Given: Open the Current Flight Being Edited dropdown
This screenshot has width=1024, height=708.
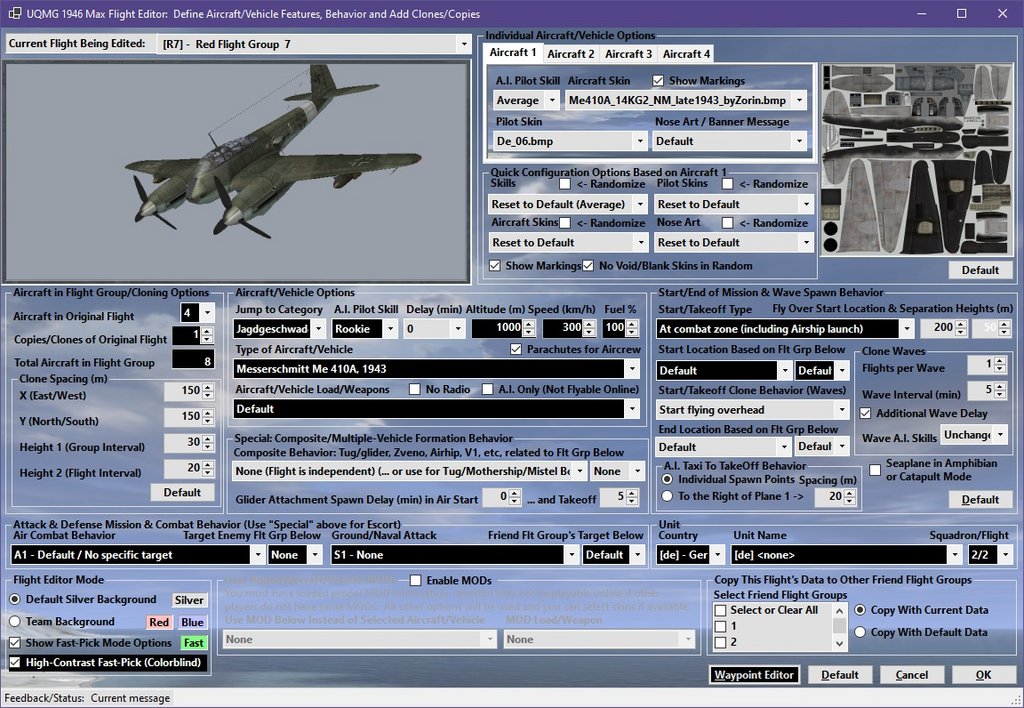Looking at the screenshot, I should (464, 44).
